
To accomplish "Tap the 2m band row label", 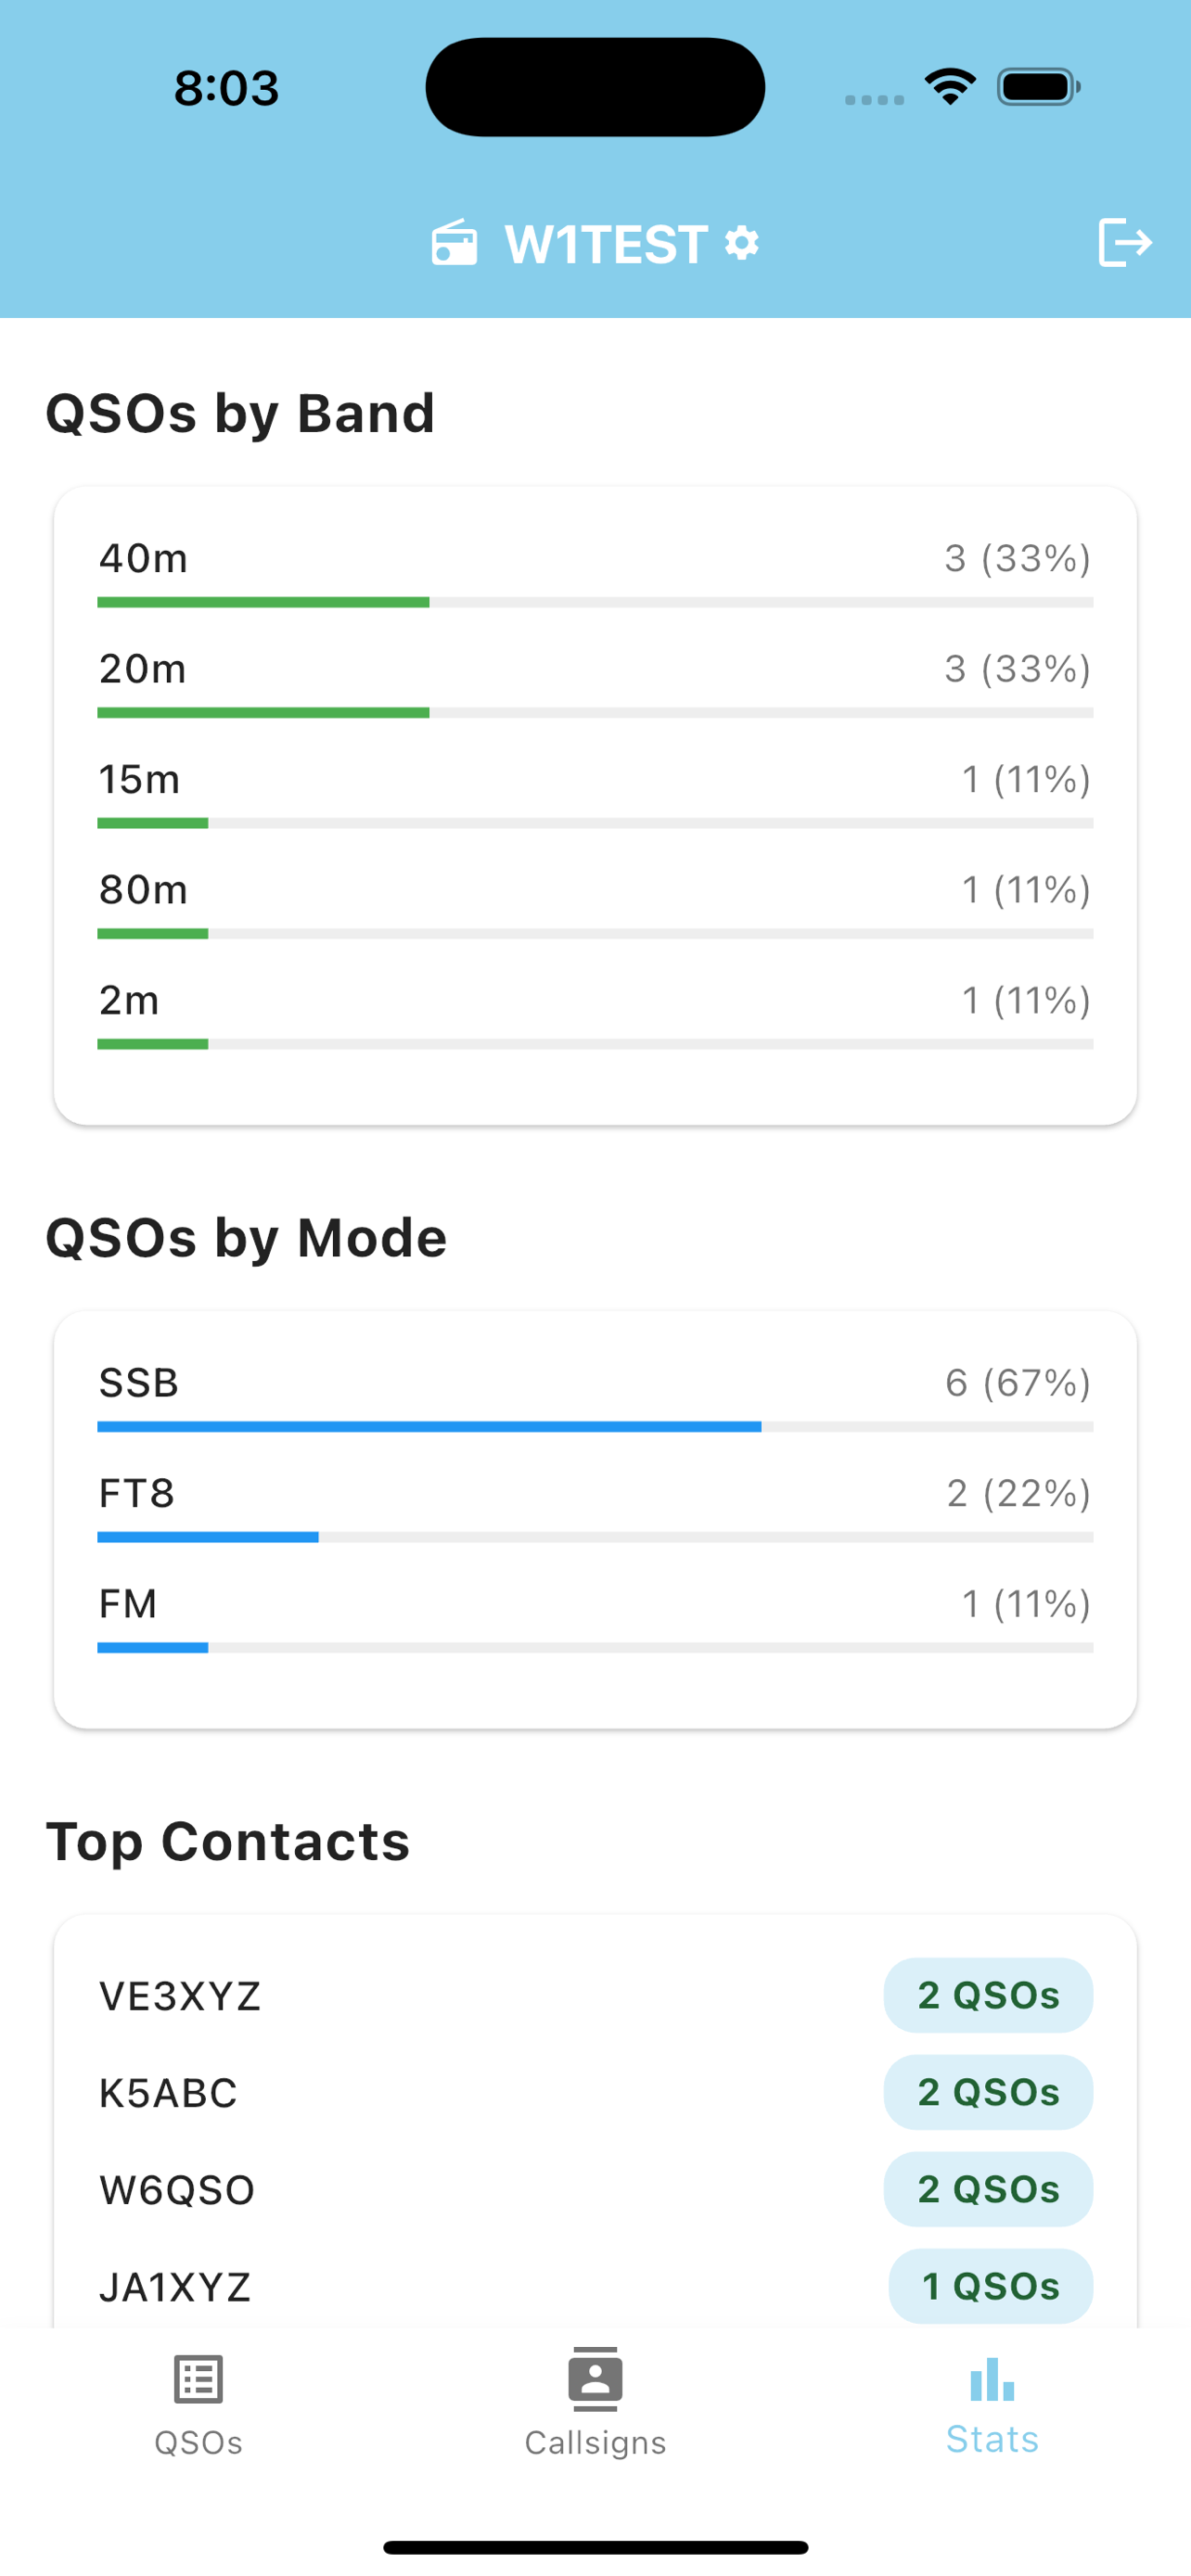I will (129, 1000).
